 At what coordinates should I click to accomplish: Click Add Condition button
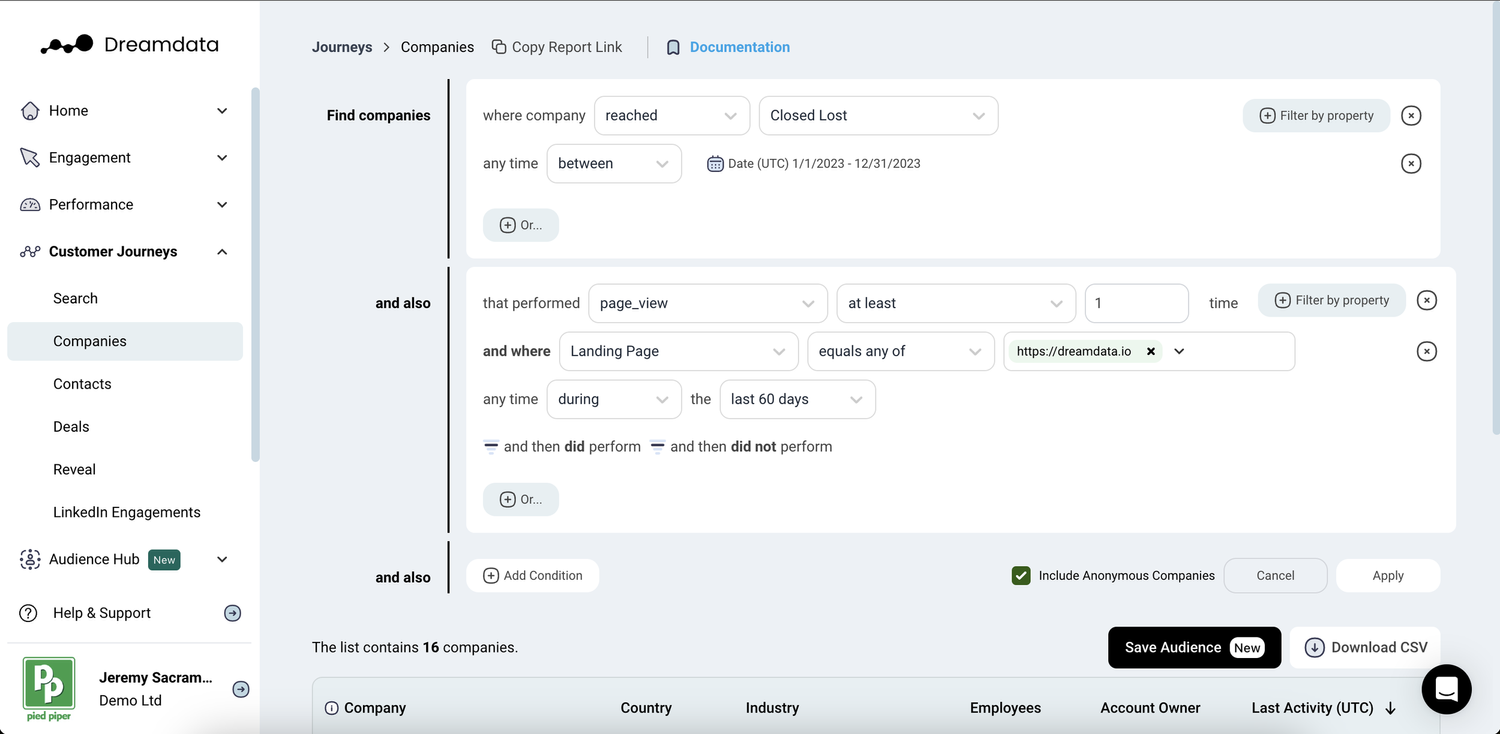pos(533,576)
